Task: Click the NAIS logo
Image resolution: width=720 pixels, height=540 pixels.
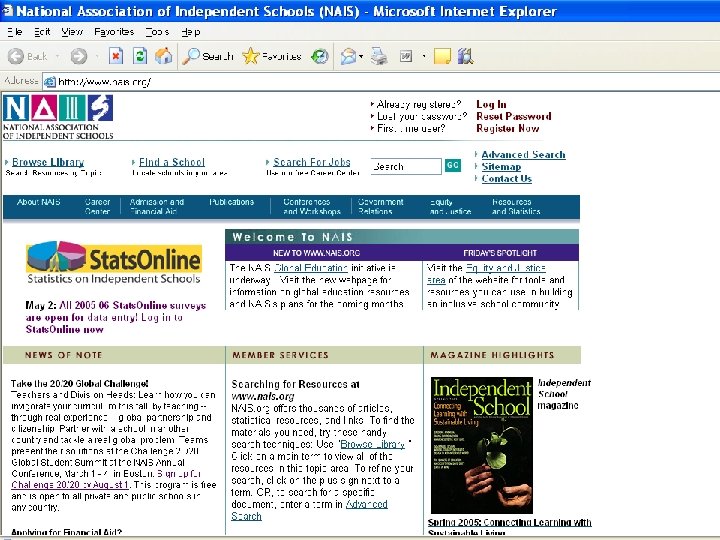Action: [58, 117]
